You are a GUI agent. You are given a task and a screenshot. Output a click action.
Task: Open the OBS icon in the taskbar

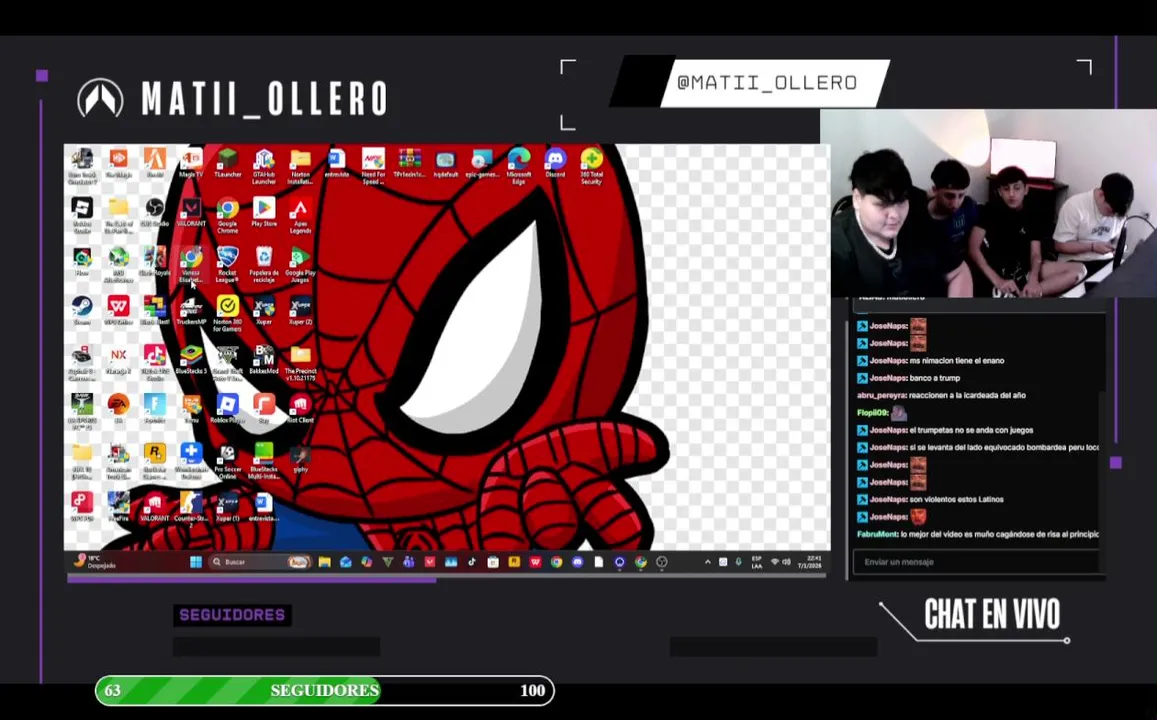click(662, 562)
